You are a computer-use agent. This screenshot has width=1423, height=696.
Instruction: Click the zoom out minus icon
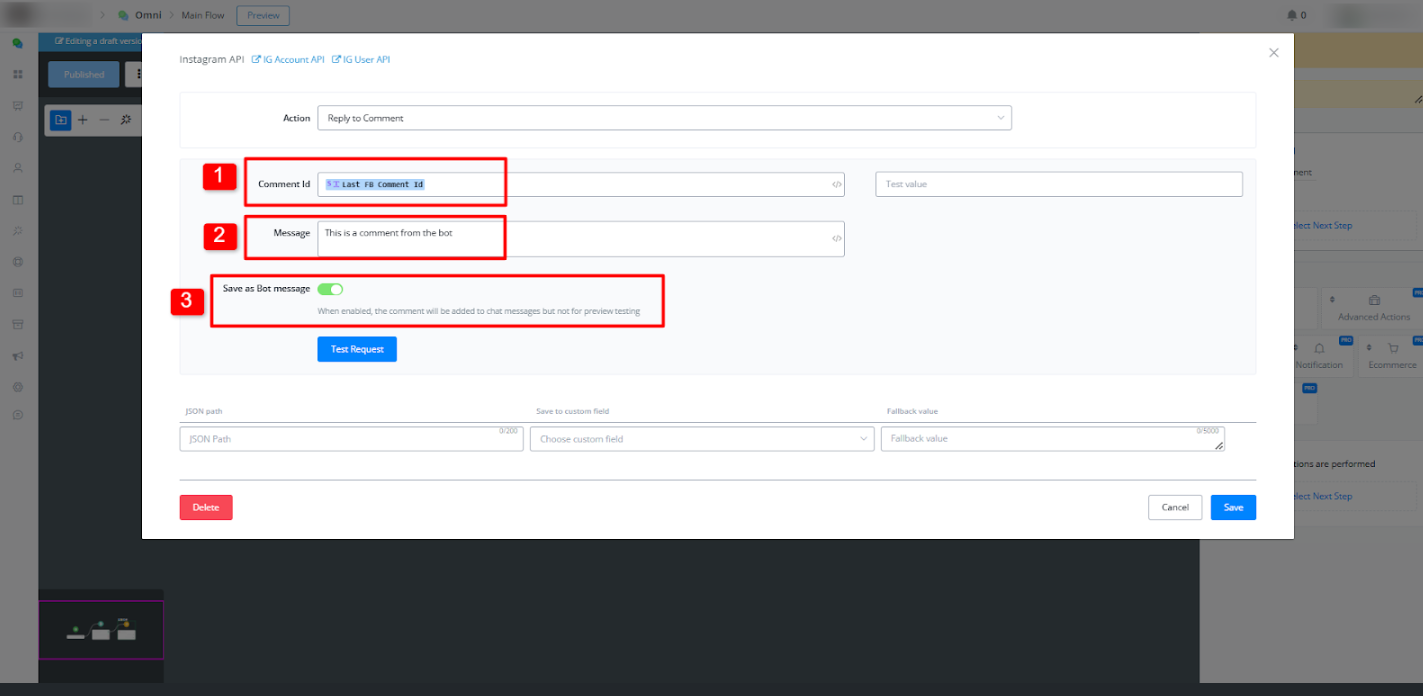pos(104,120)
